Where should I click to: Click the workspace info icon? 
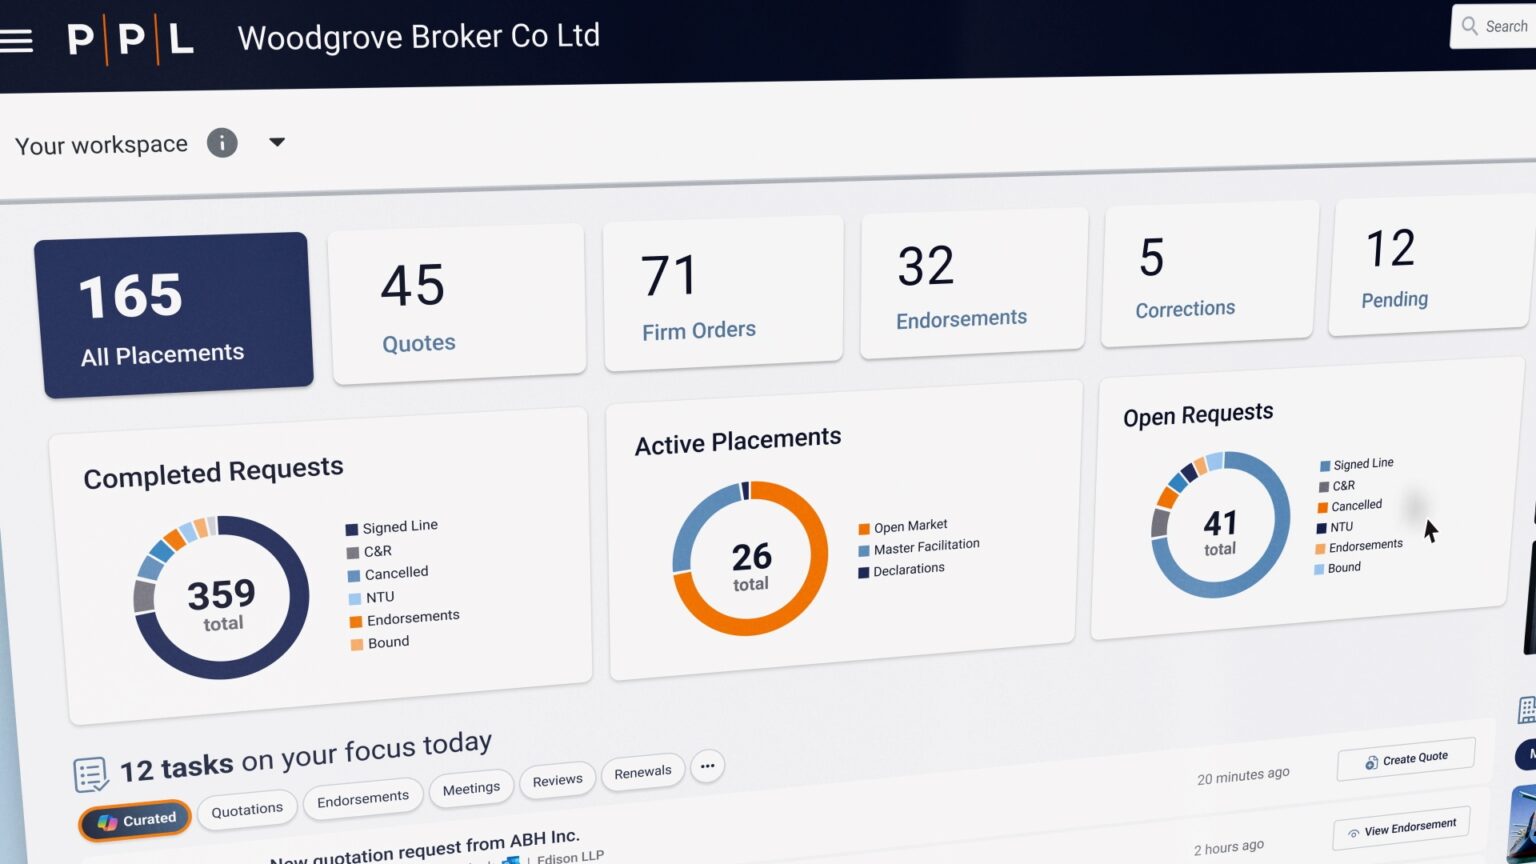222,143
